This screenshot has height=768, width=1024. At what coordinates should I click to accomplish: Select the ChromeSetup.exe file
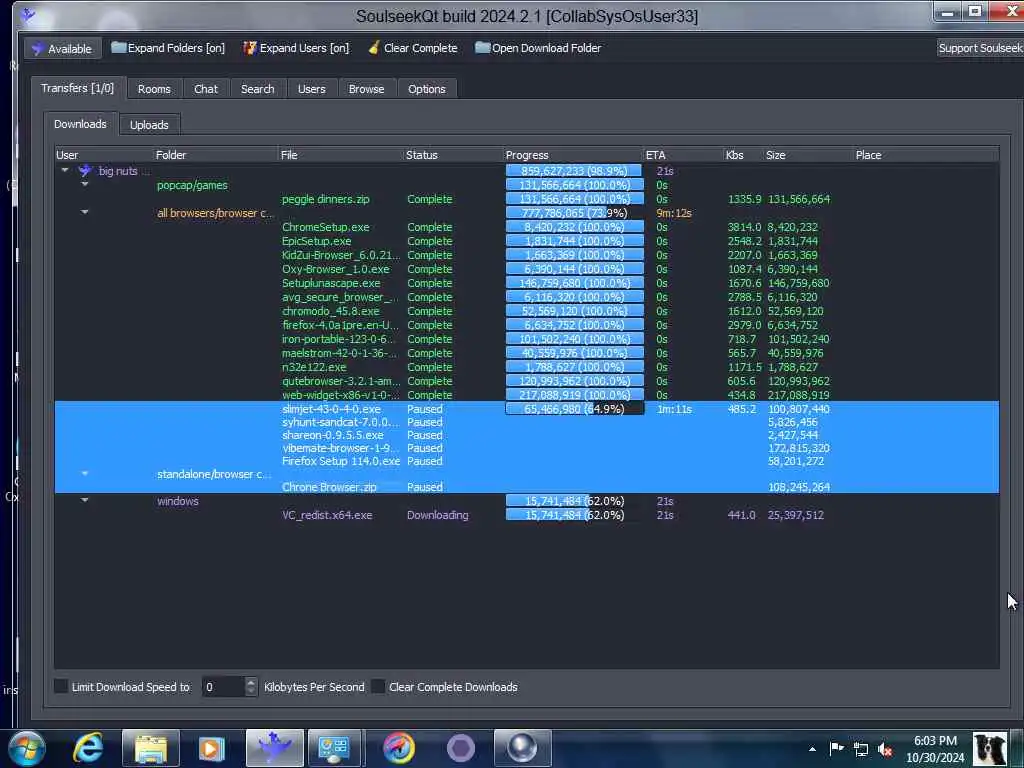[325, 227]
